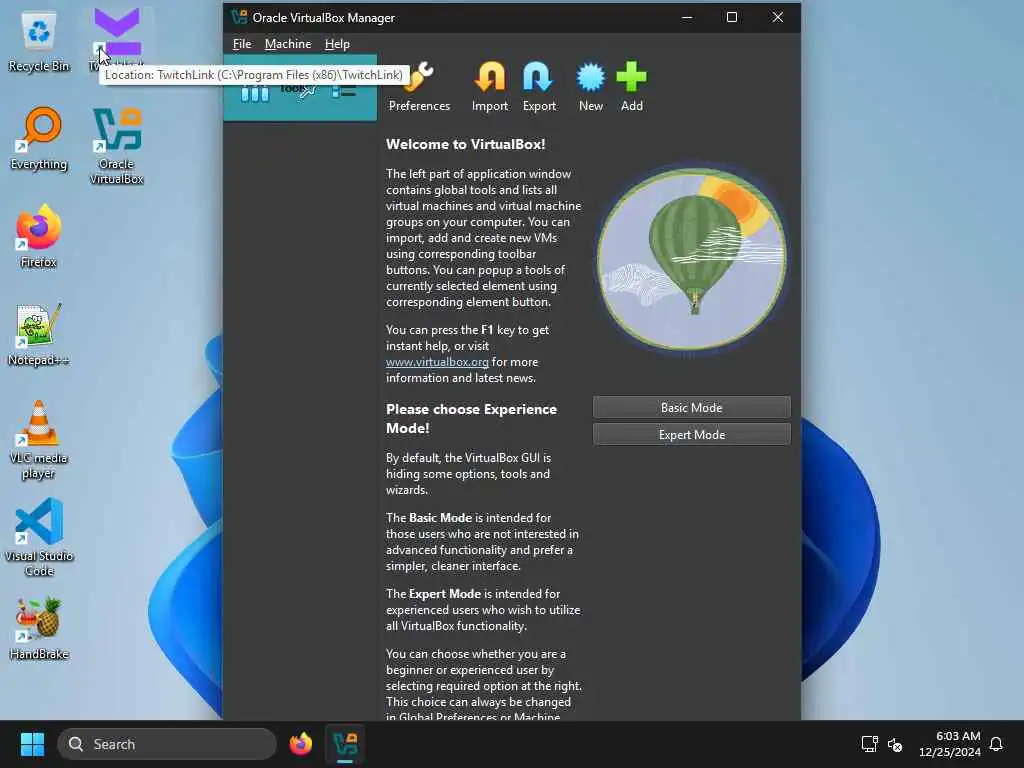Choose Basic Mode experience
This screenshot has width=1024, height=768.
[692, 408]
